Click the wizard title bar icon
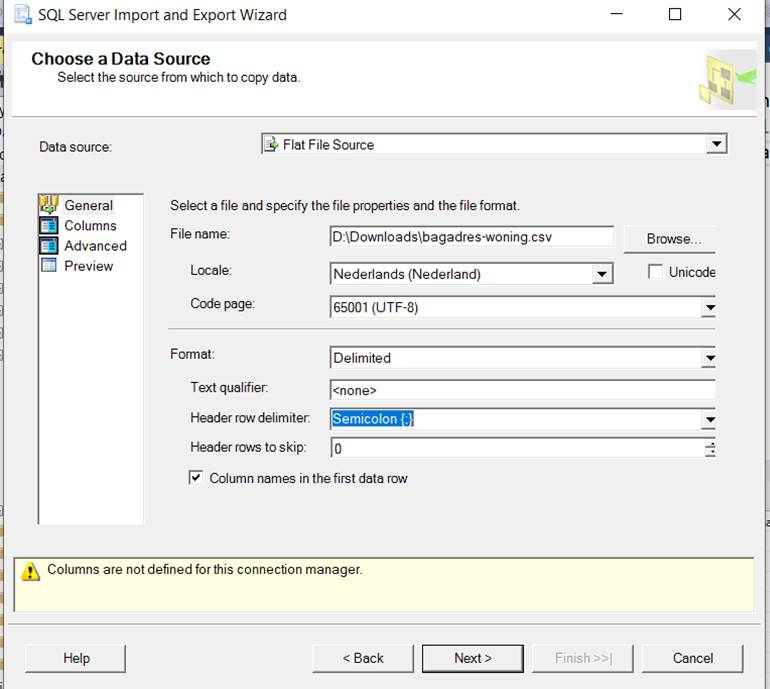The height and width of the screenshot is (689, 770). click(23, 15)
